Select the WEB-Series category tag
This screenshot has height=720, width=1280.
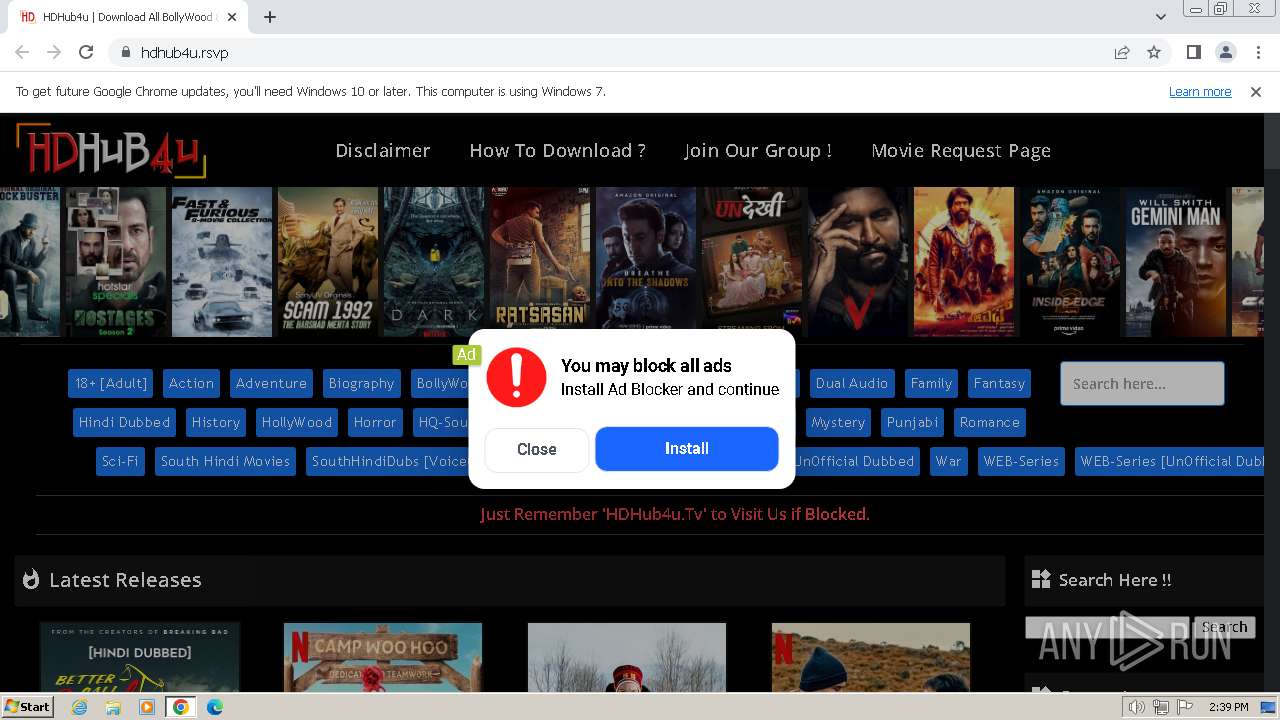tap(1021, 461)
